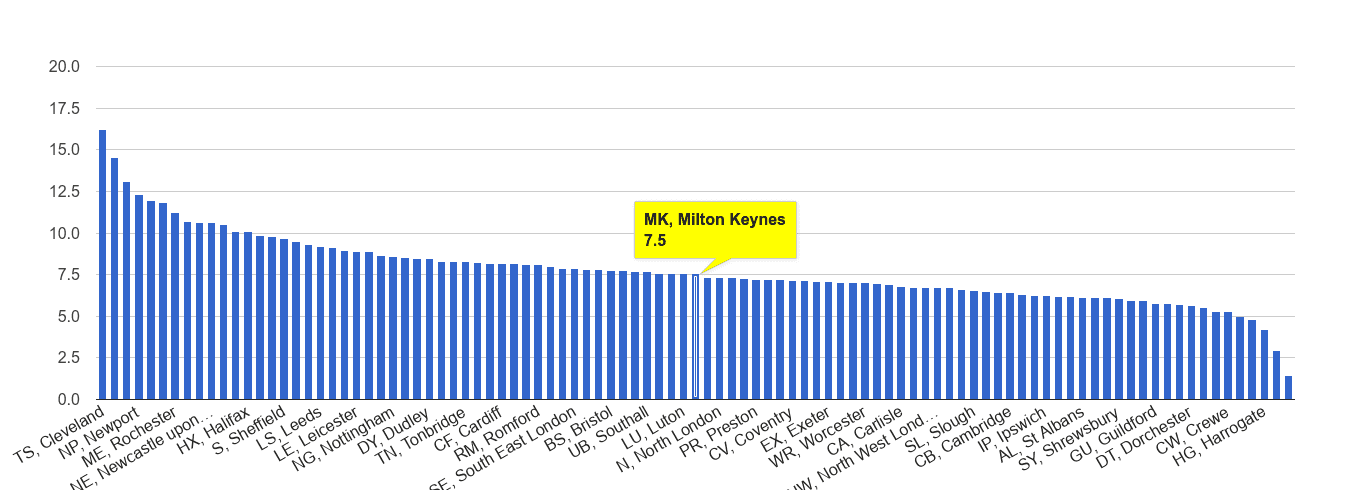Select the CA, Carlisle bar
1350x490 pixels.
(x=901, y=343)
